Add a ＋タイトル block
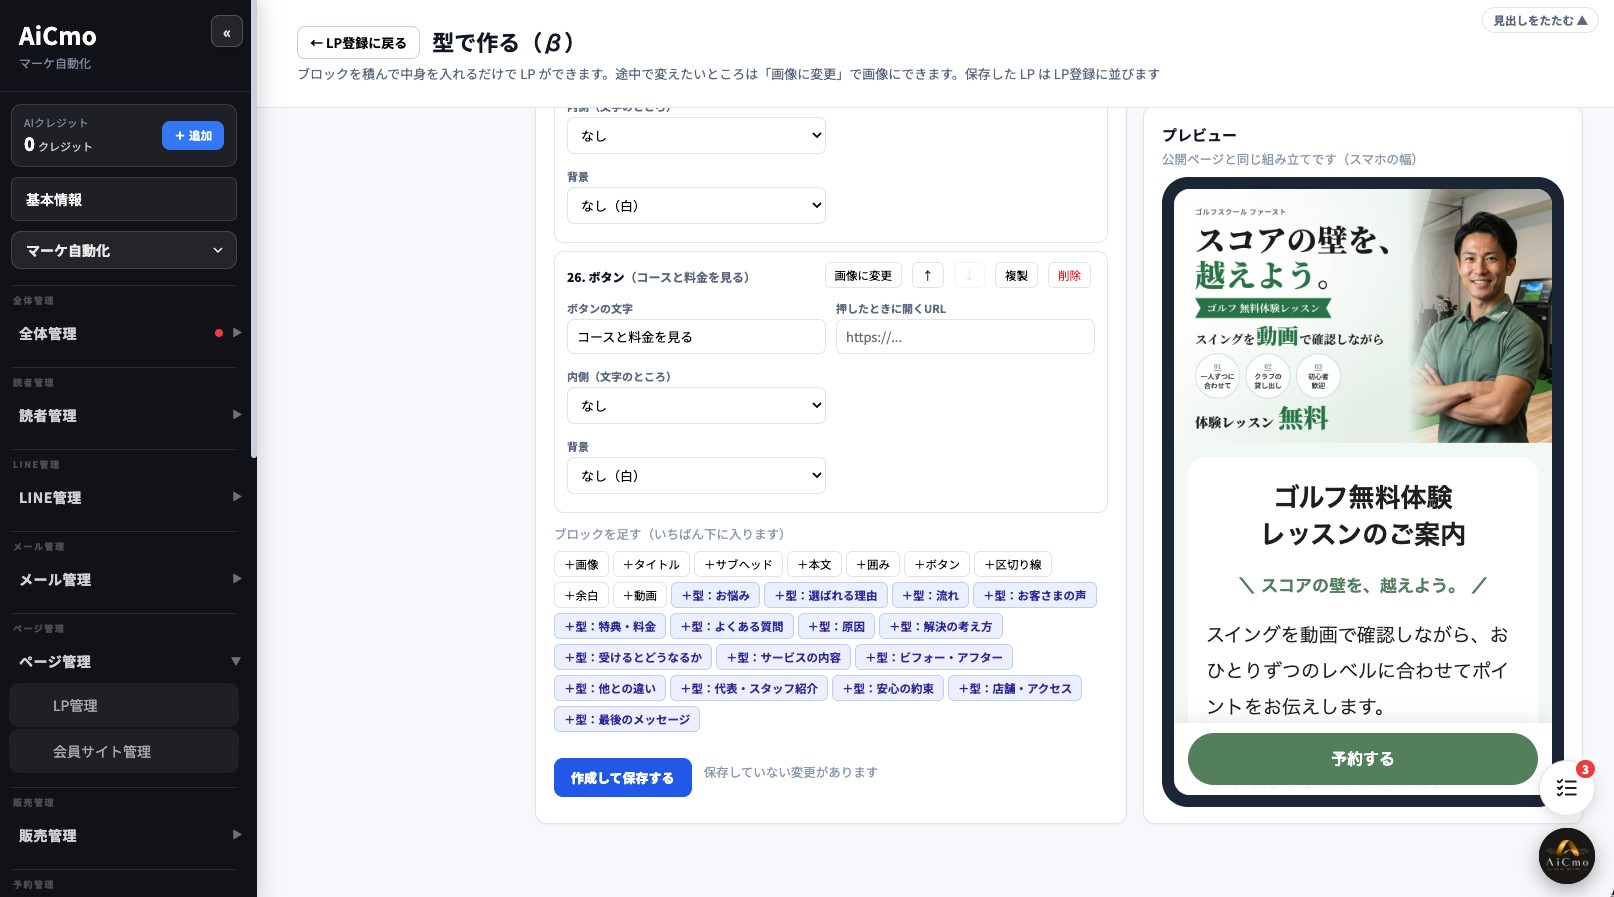Screen dimensions: 1614x897 point(651,565)
